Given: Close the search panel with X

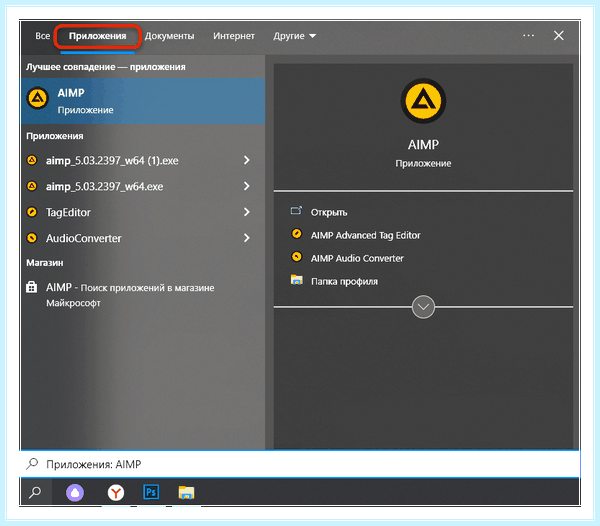Looking at the screenshot, I should click(559, 36).
